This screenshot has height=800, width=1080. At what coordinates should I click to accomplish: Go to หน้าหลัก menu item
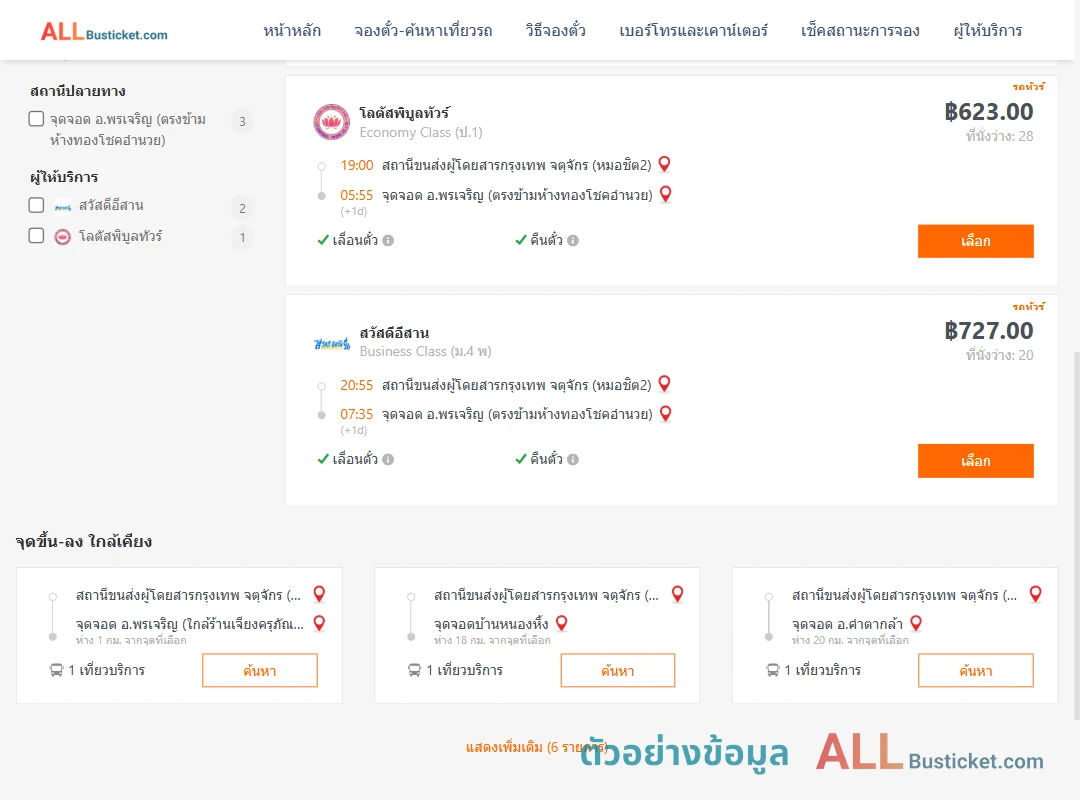coord(292,30)
